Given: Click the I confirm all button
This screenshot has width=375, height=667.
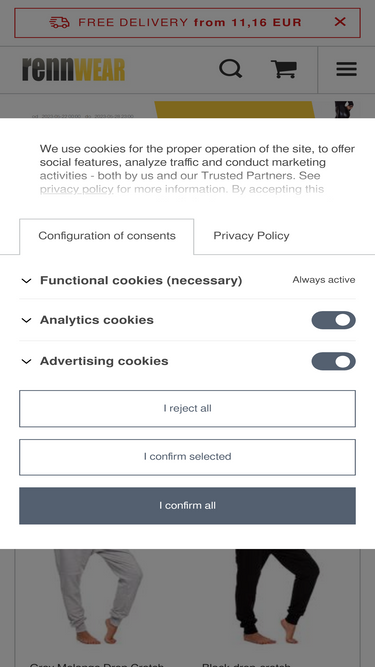Looking at the screenshot, I should pos(188,506).
